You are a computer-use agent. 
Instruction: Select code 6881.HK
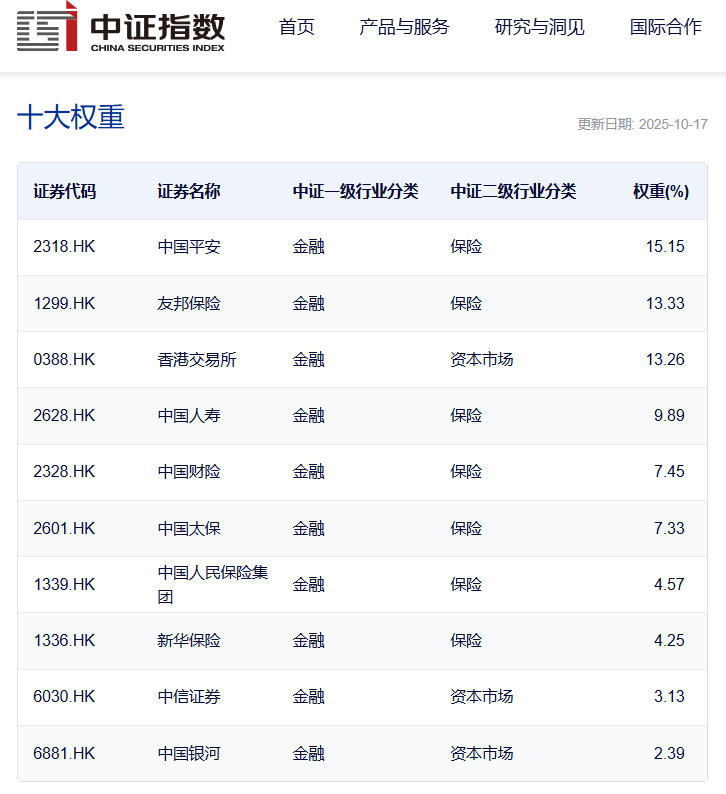click(64, 753)
